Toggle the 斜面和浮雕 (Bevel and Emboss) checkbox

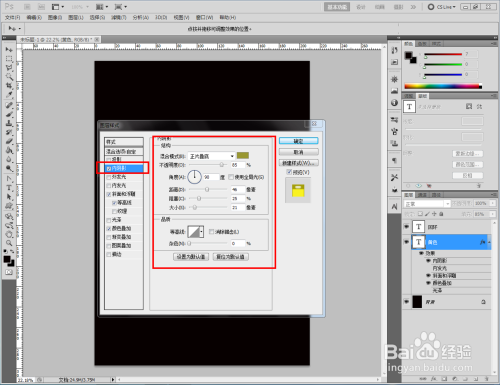point(109,194)
